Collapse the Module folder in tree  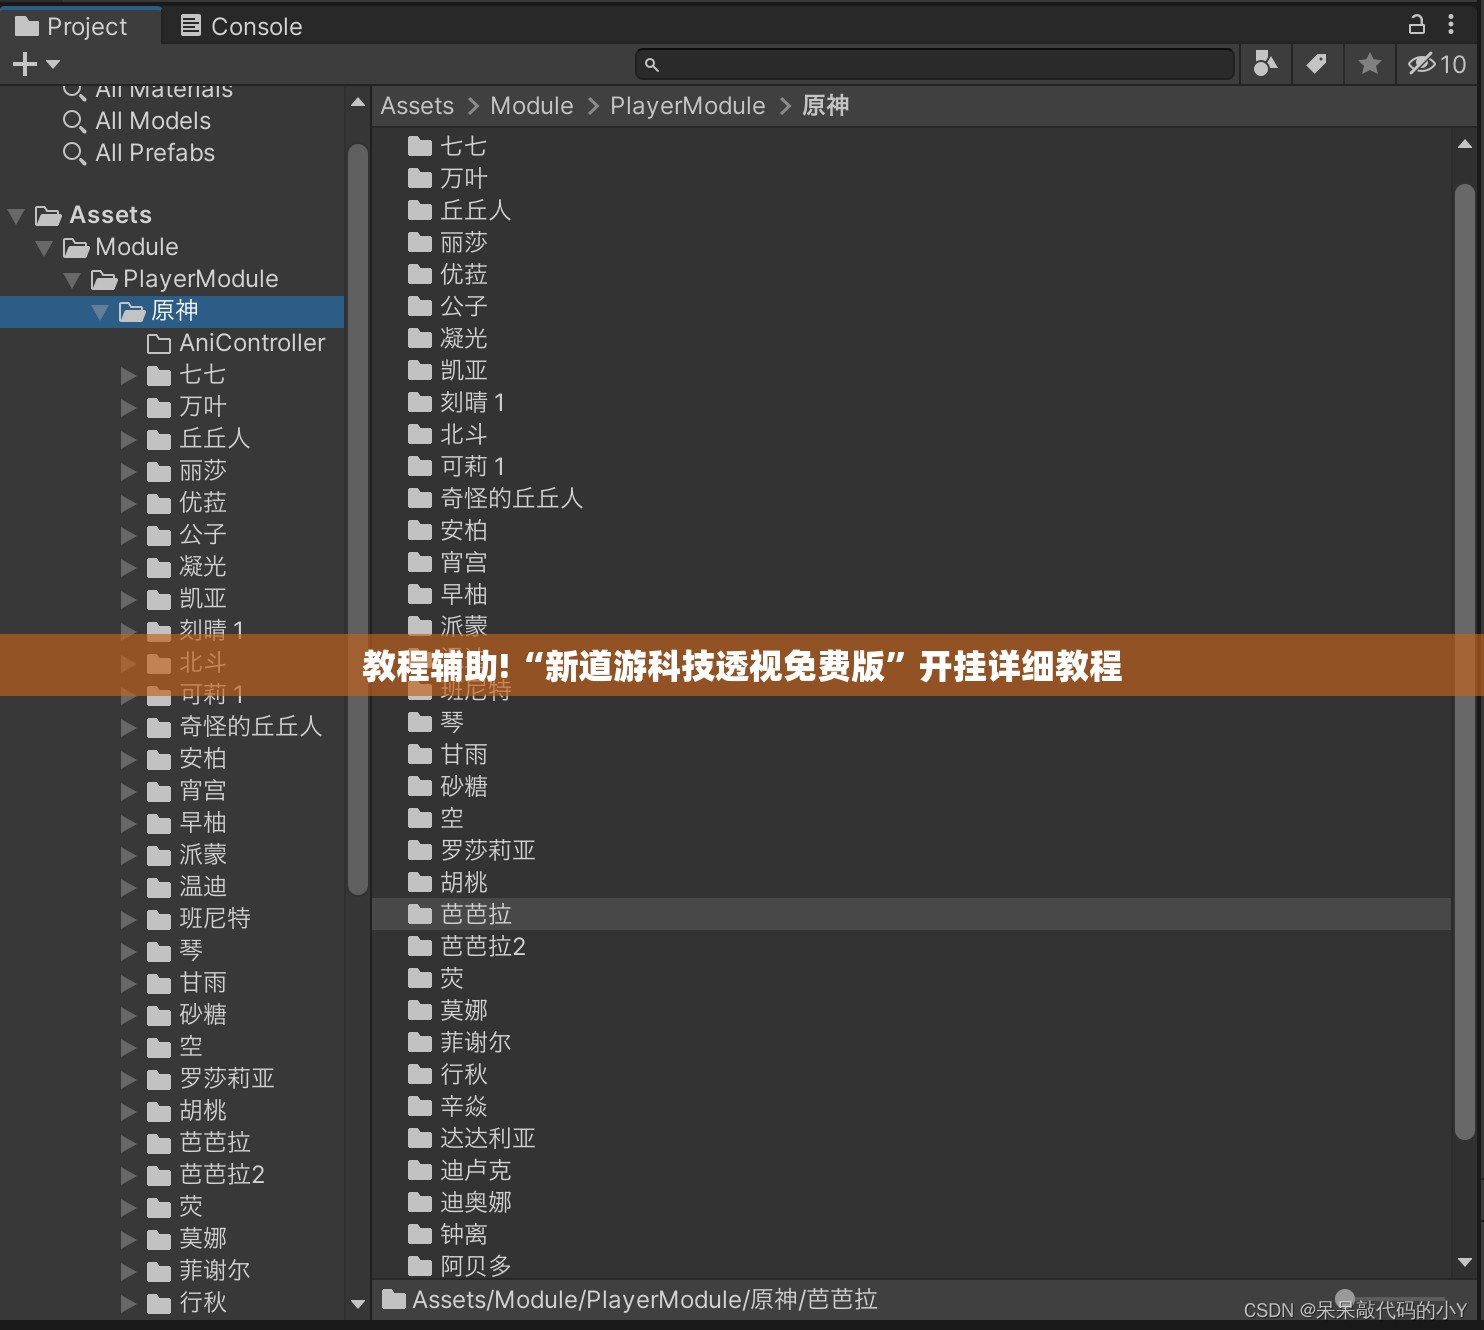[x=44, y=248]
